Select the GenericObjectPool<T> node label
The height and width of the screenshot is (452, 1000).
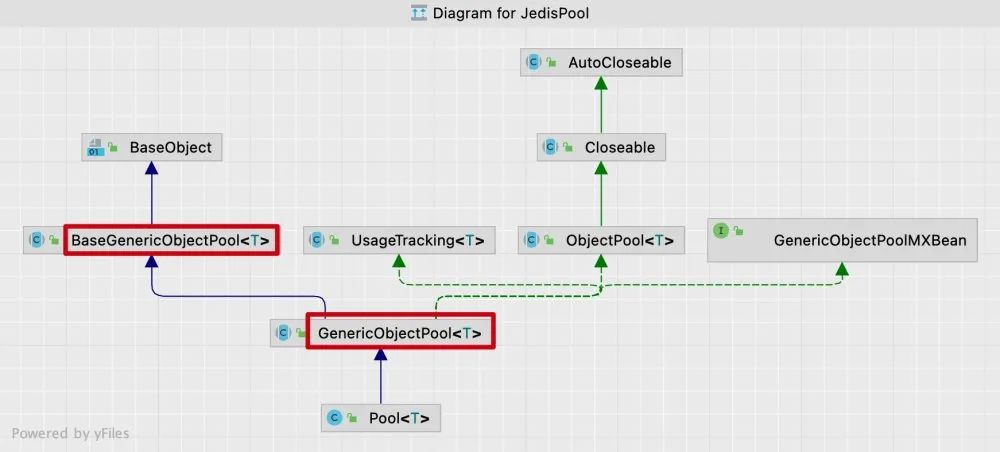(399, 333)
